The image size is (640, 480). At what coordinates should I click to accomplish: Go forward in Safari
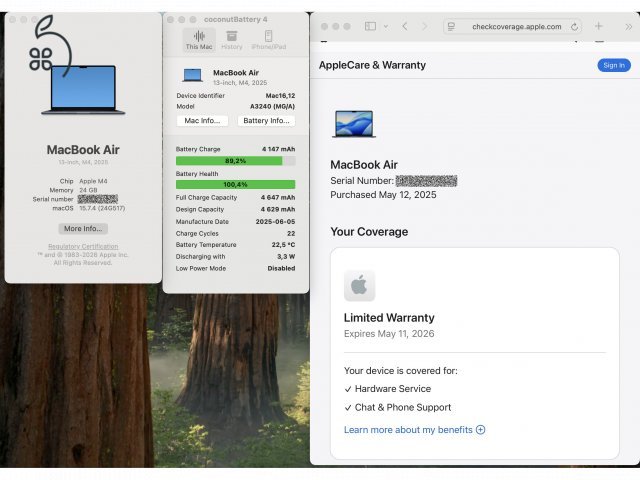point(424,27)
